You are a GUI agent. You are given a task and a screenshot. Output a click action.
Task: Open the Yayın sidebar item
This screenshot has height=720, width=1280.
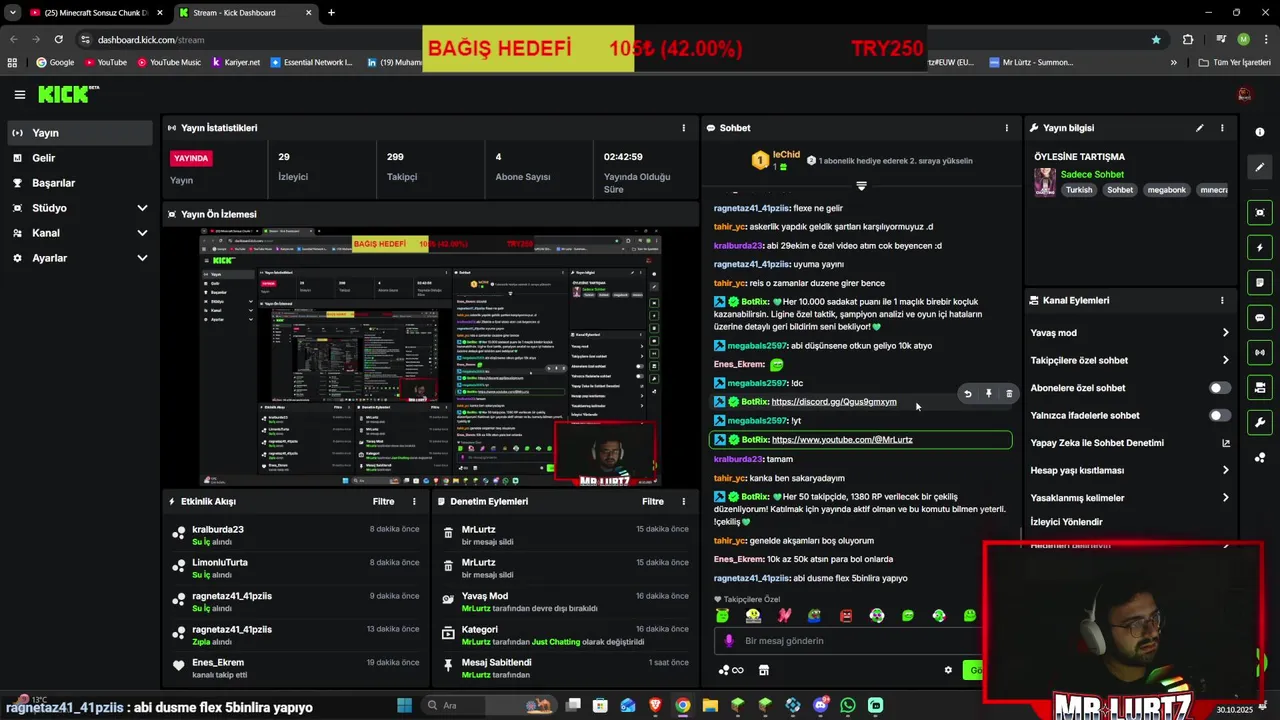point(80,133)
